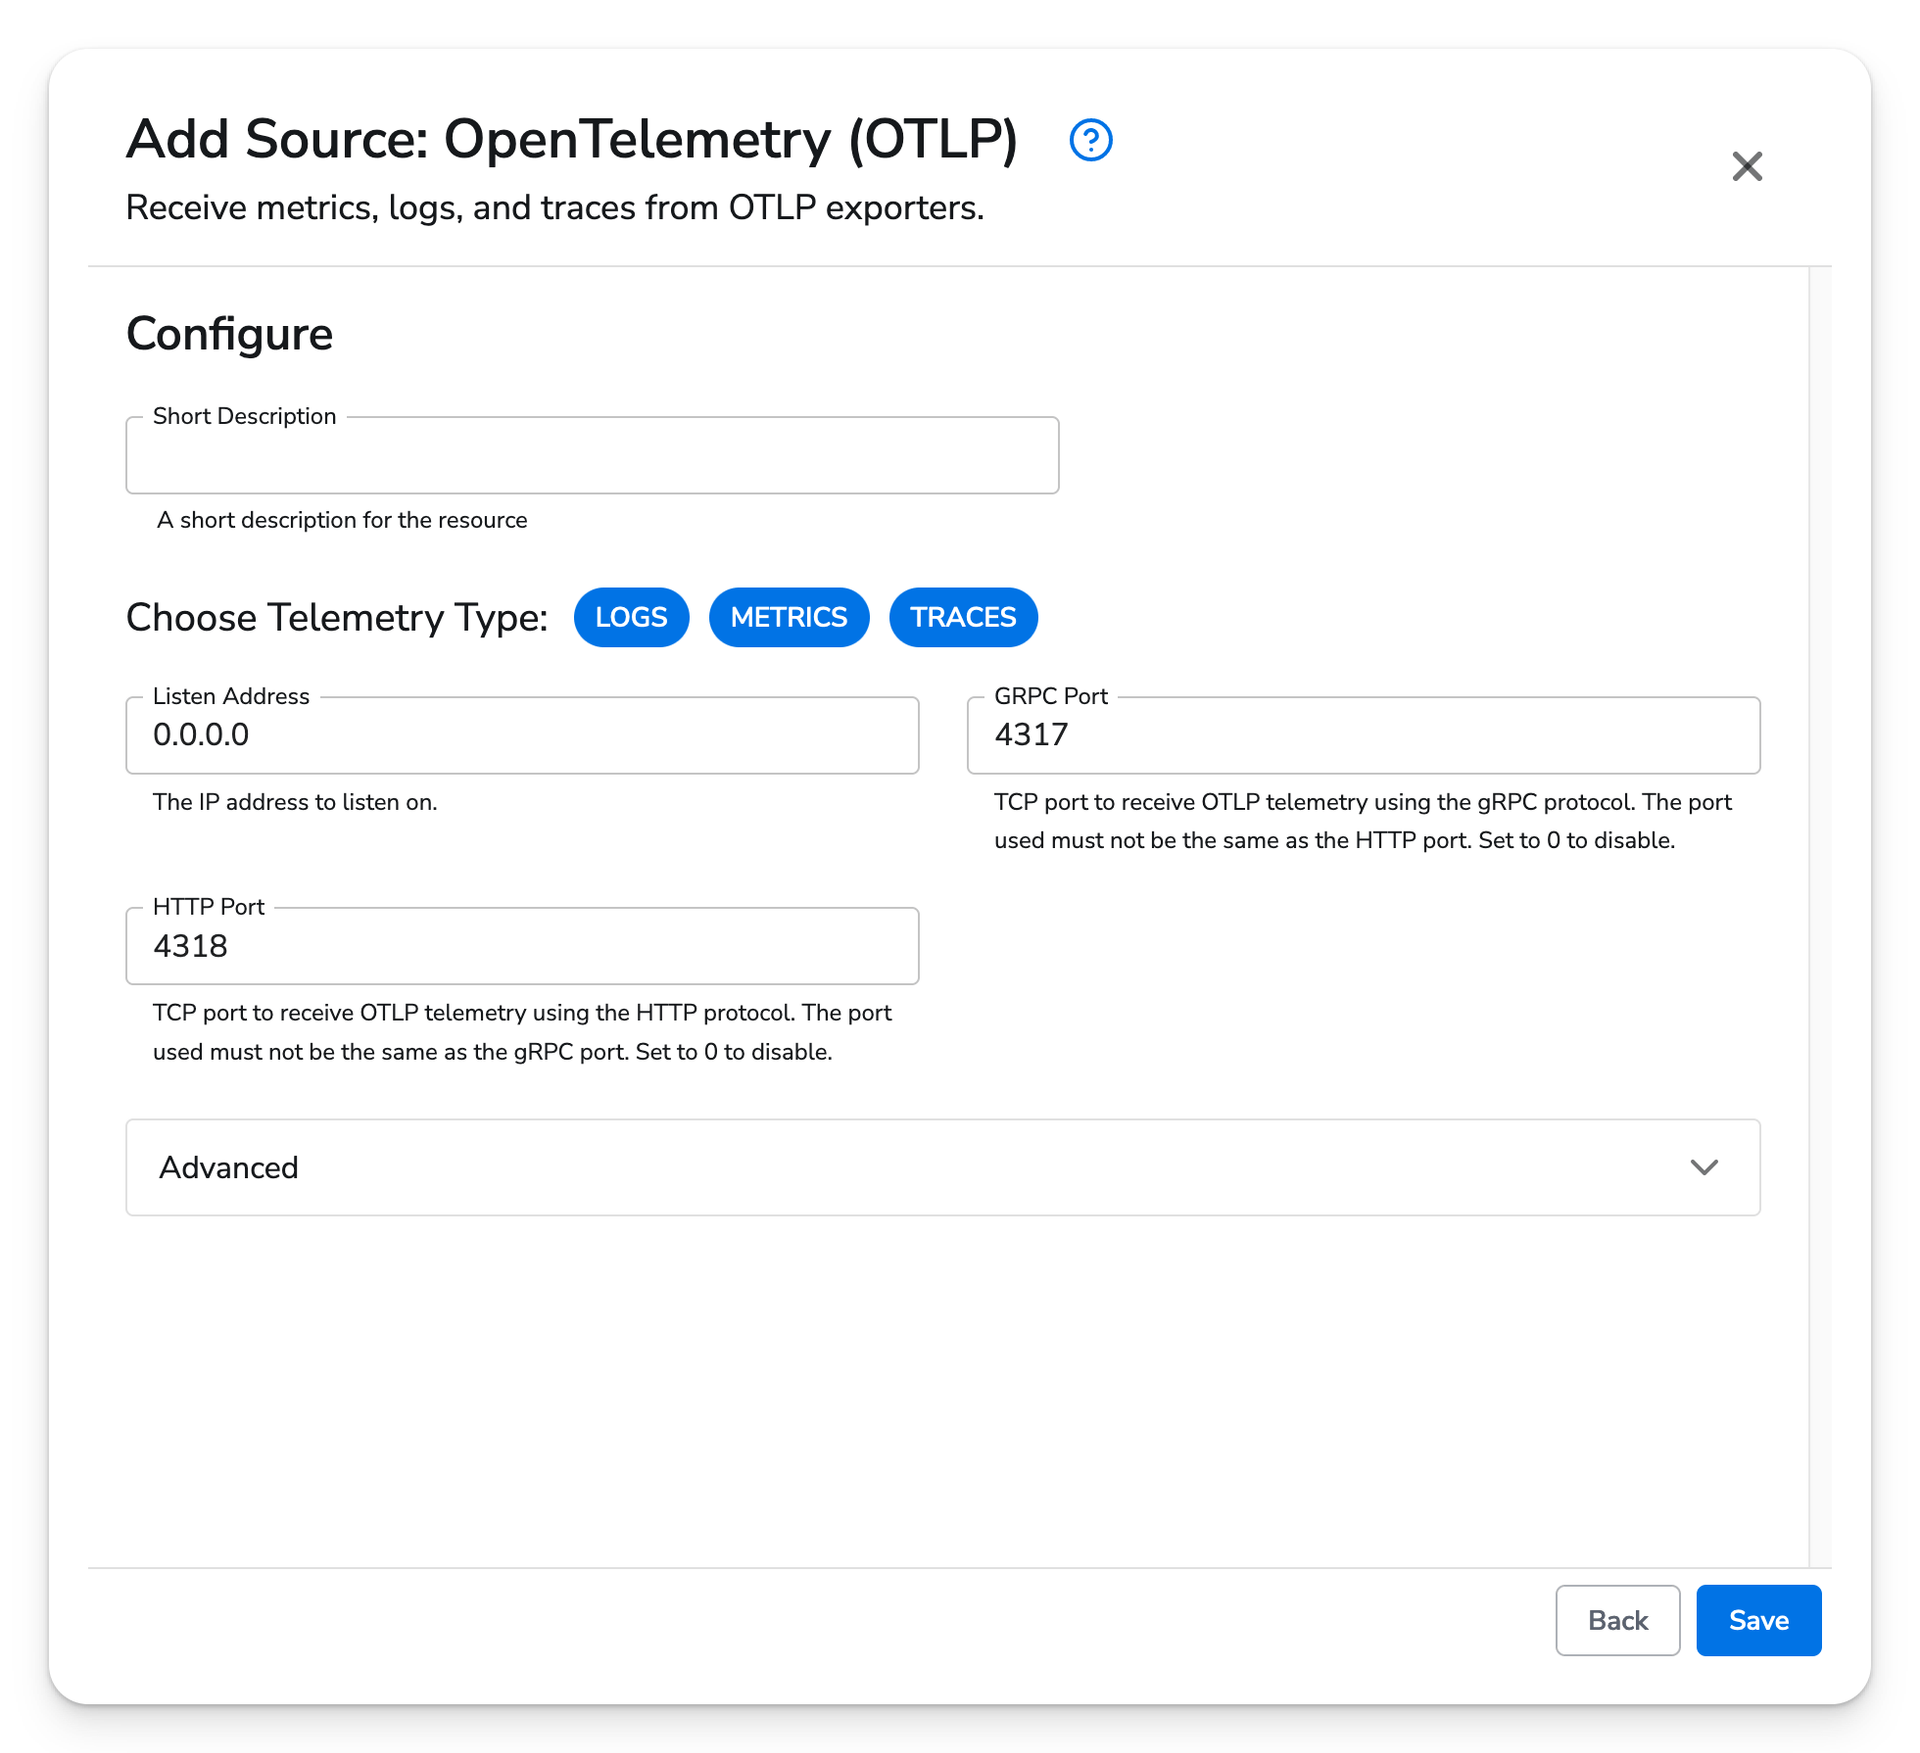Viewport: 1920px width, 1753px height.
Task: Click the 'Configure' heading
Action: coord(229,334)
